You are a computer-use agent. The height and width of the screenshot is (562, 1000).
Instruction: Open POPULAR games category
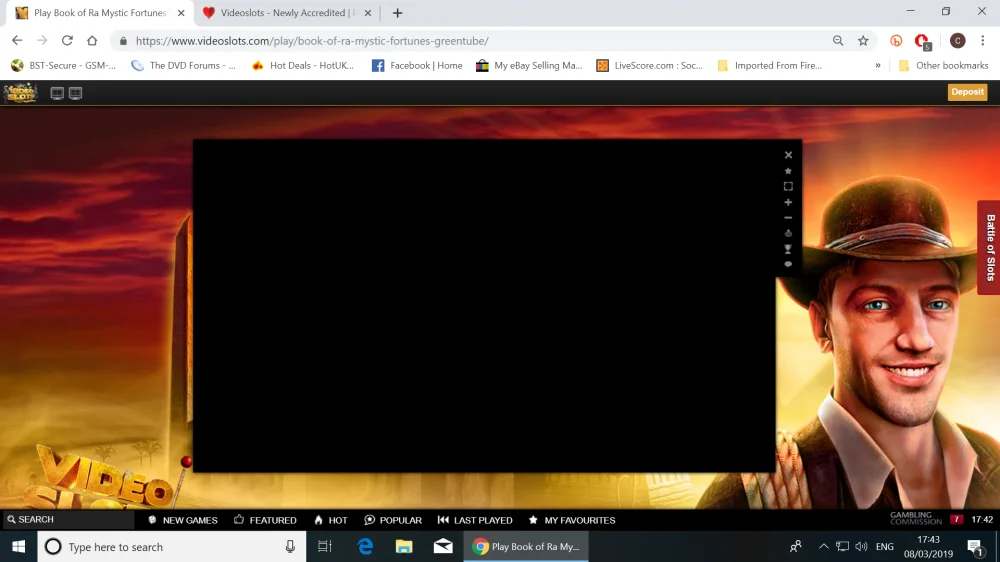[393, 520]
